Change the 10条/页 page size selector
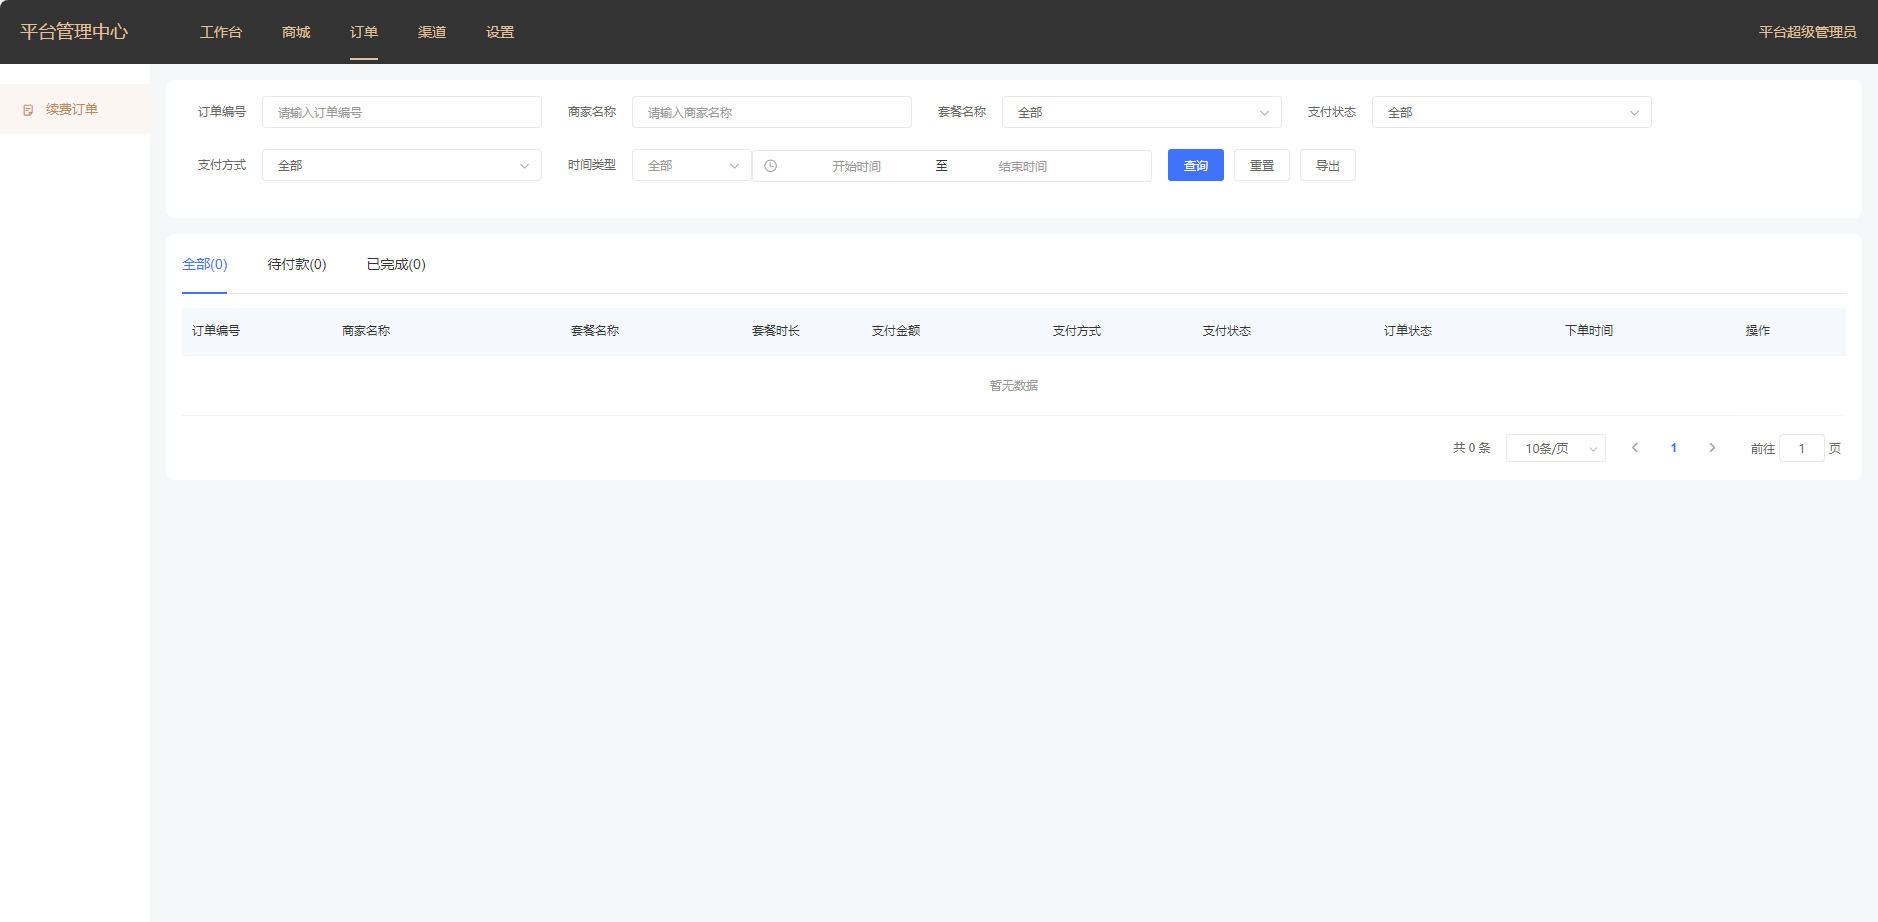The height and width of the screenshot is (922, 1878). [x=1555, y=448]
